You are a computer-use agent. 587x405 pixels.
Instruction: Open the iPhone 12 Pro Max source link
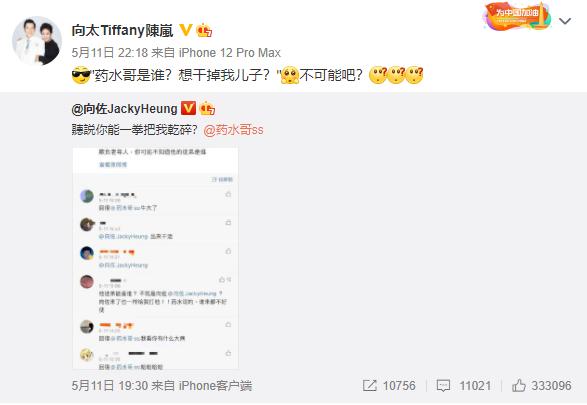click(230, 53)
